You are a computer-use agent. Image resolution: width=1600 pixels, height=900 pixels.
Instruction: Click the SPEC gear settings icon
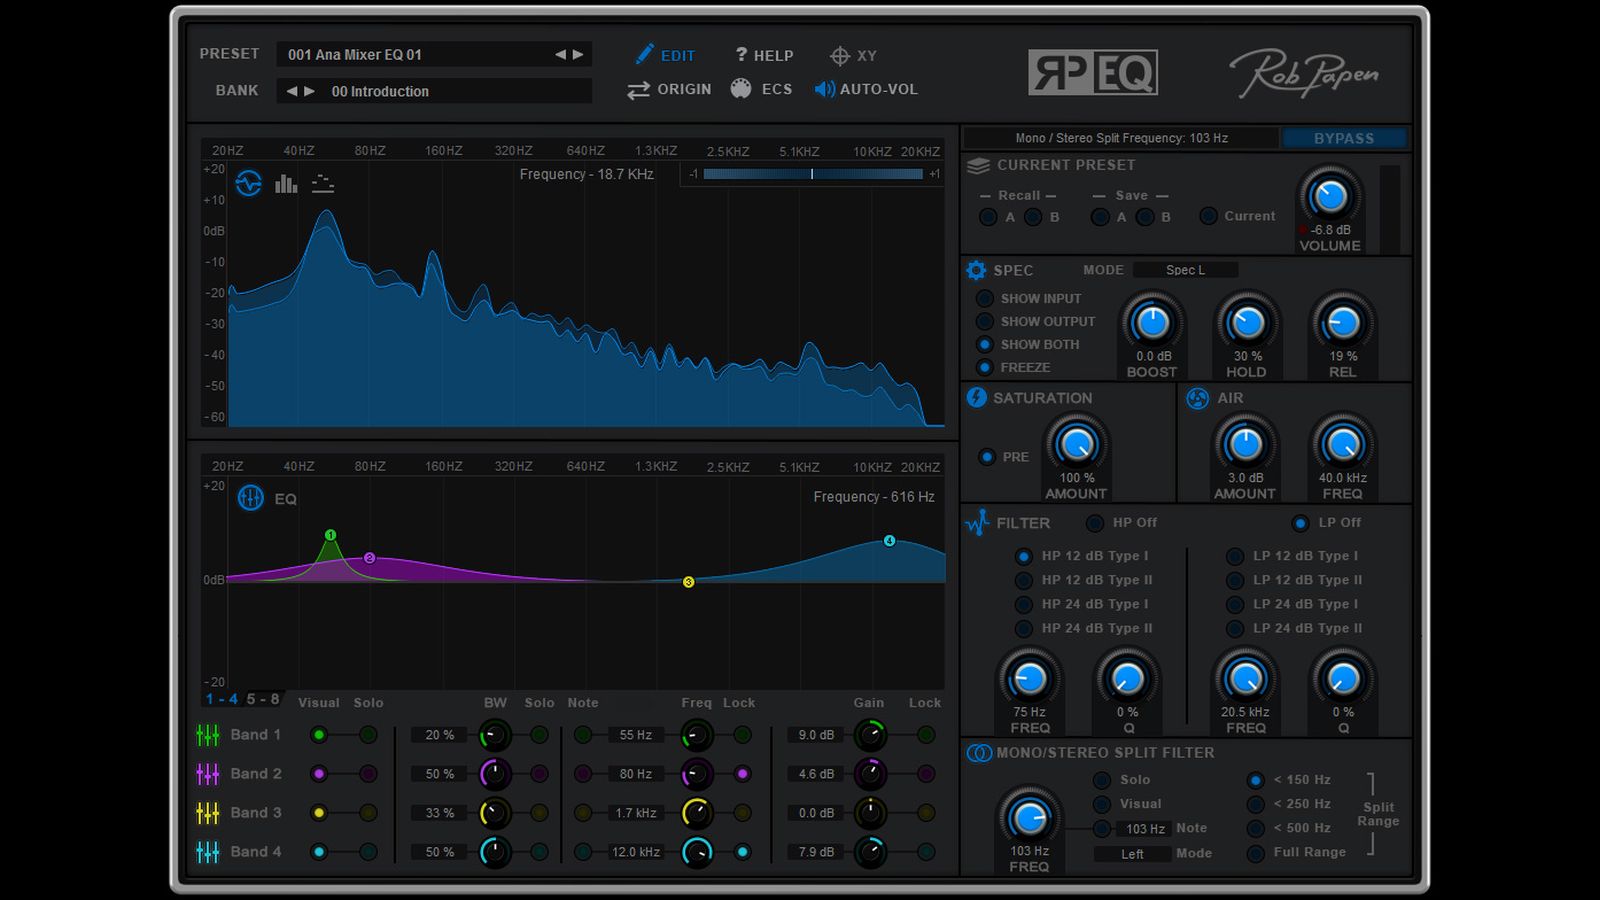[976, 270]
